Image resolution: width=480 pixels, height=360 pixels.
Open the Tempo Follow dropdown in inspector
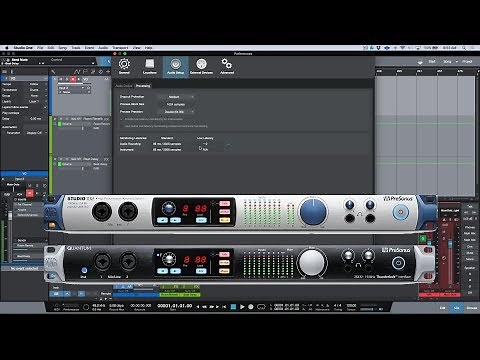[36, 84]
